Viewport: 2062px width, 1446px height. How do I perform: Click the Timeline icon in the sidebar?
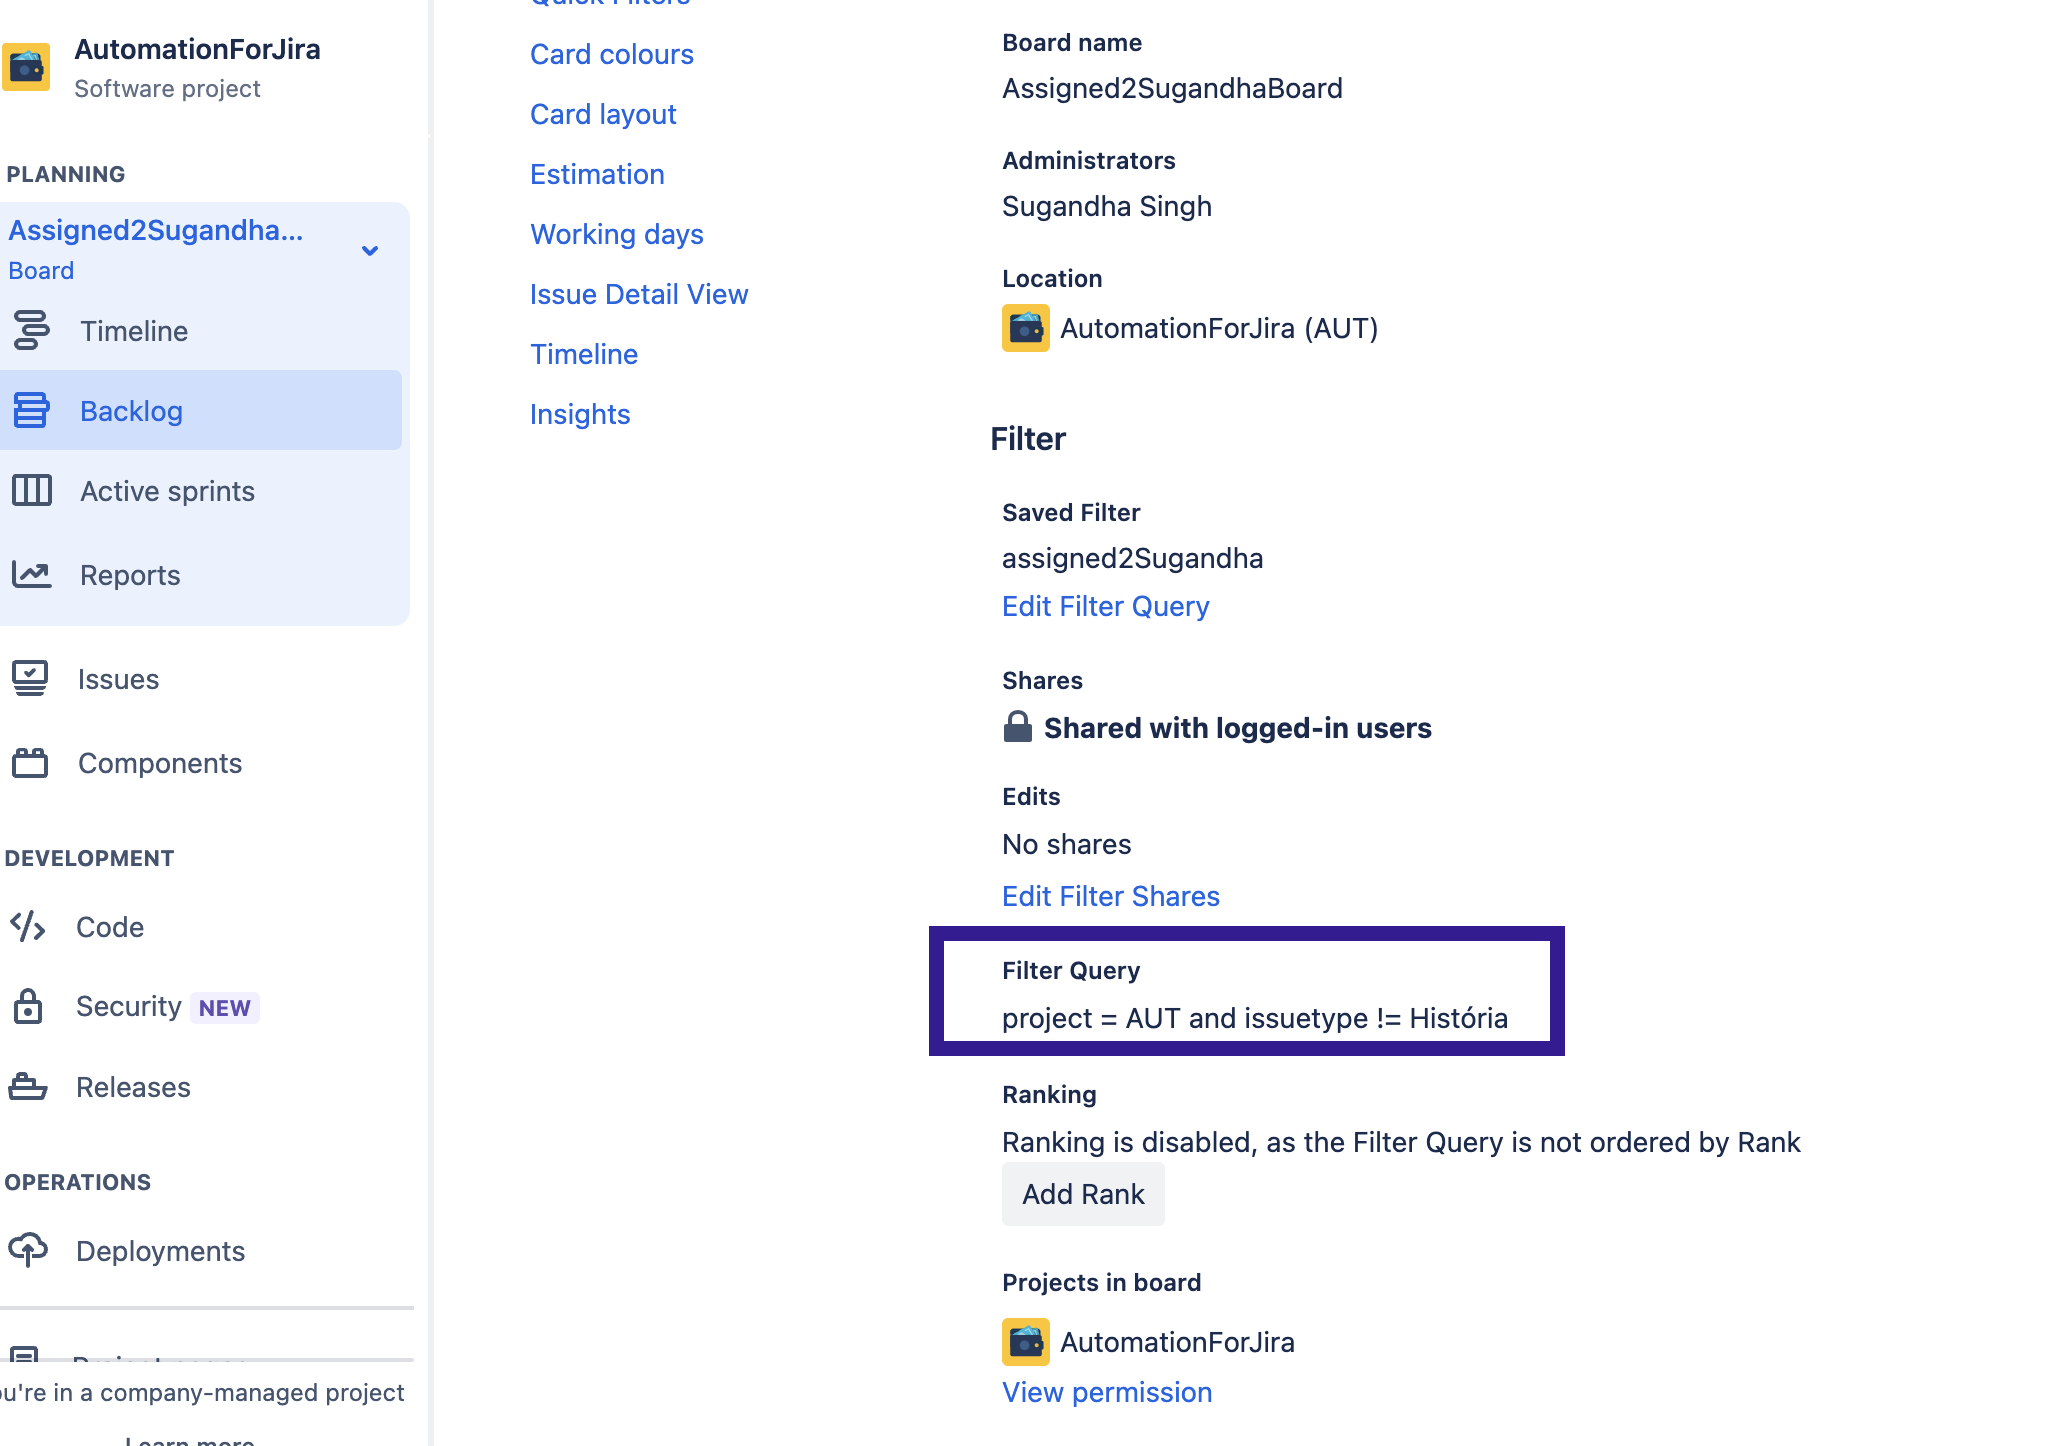coord(31,330)
